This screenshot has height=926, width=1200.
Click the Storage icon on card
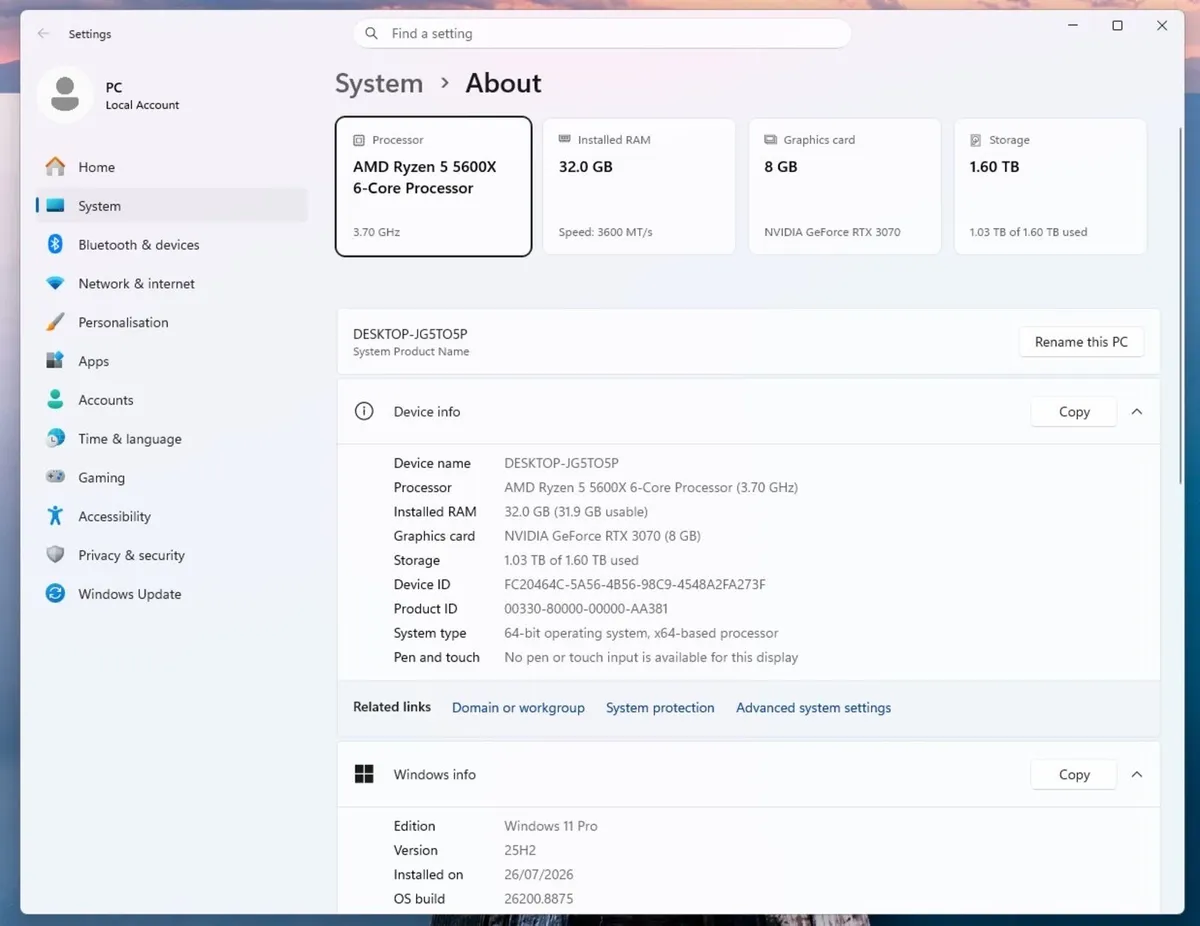click(976, 140)
